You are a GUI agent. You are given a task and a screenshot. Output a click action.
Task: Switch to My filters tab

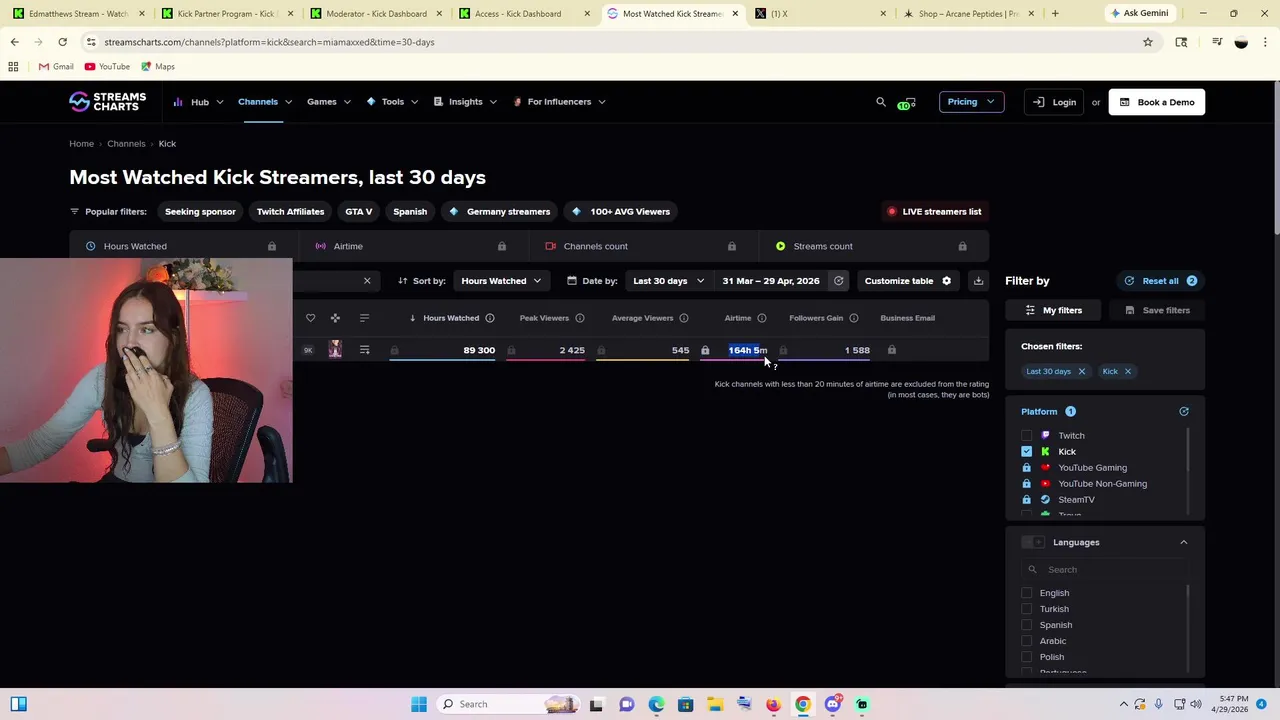pos(1054,310)
